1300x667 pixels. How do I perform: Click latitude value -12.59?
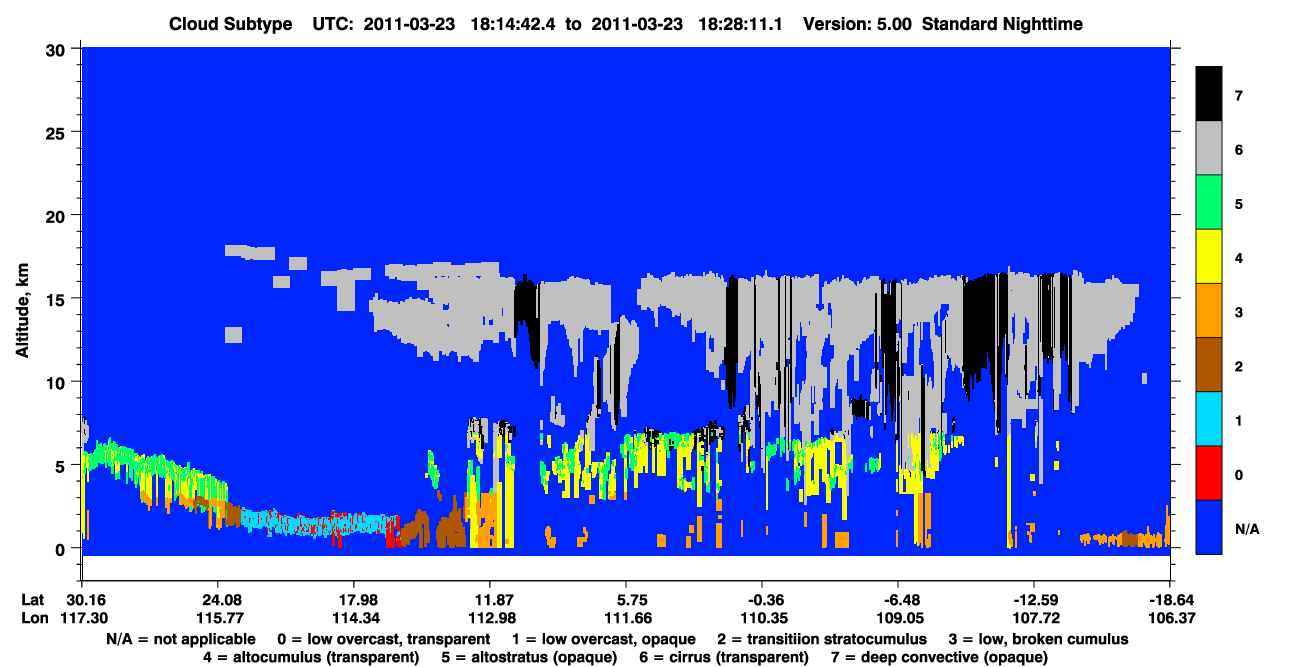[1034, 600]
